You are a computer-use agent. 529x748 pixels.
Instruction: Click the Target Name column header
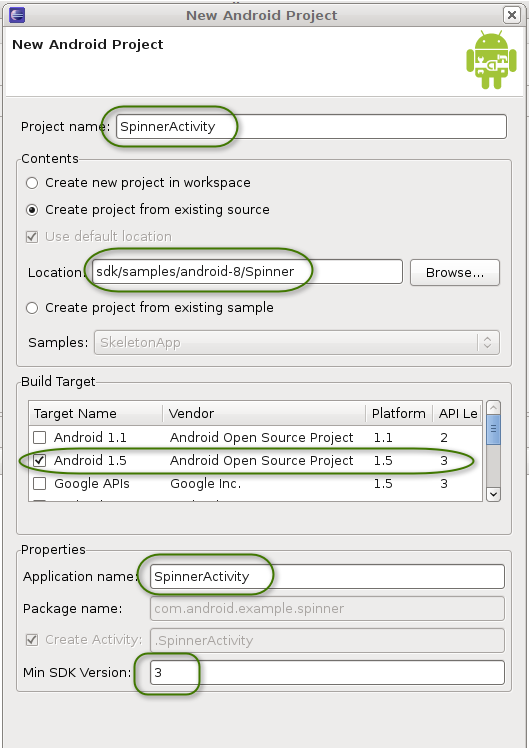[95, 414]
